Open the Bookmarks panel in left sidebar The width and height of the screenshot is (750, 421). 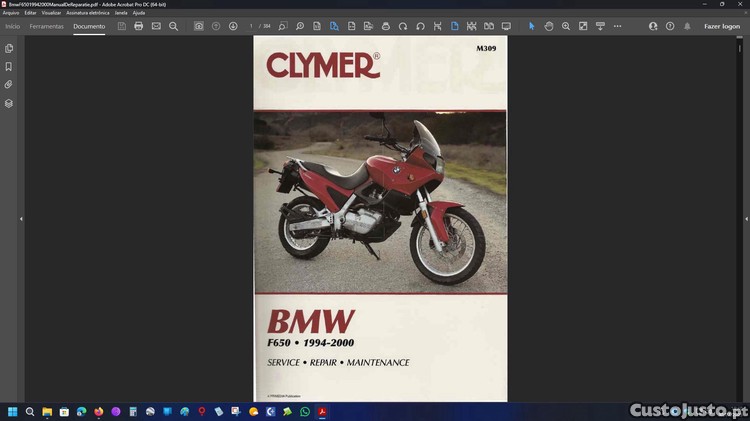[x=9, y=66]
